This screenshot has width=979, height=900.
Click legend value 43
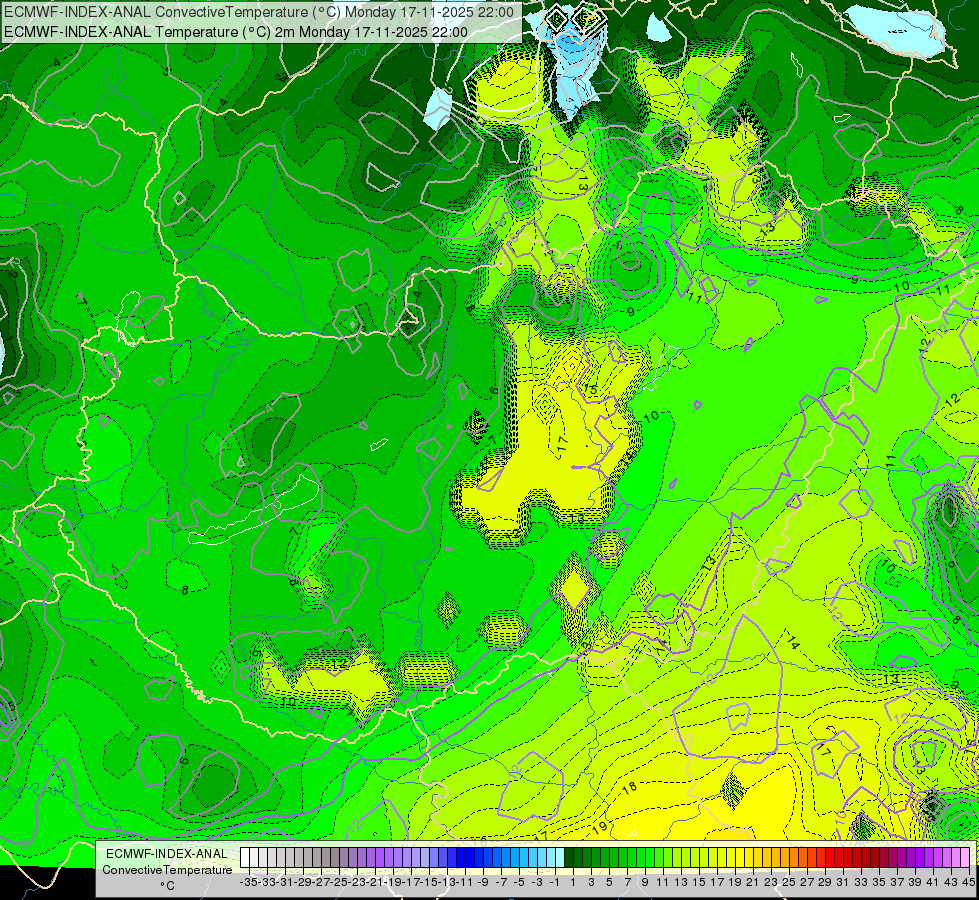951,883
